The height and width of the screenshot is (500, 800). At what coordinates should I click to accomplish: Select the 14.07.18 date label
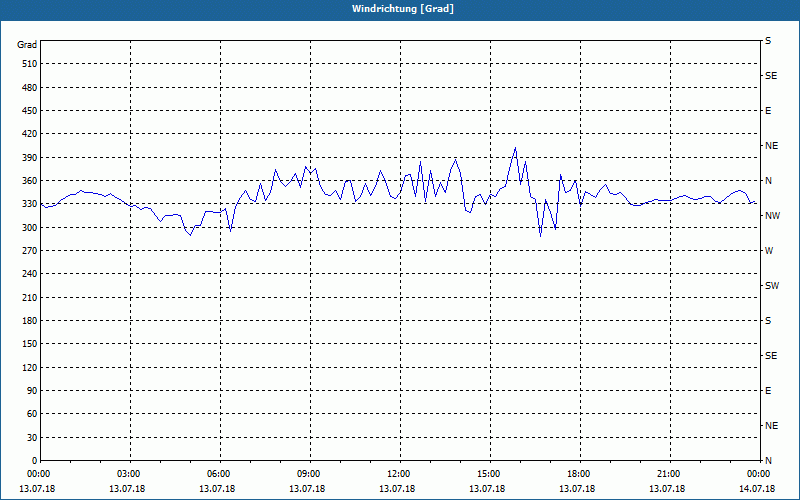(757, 489)
